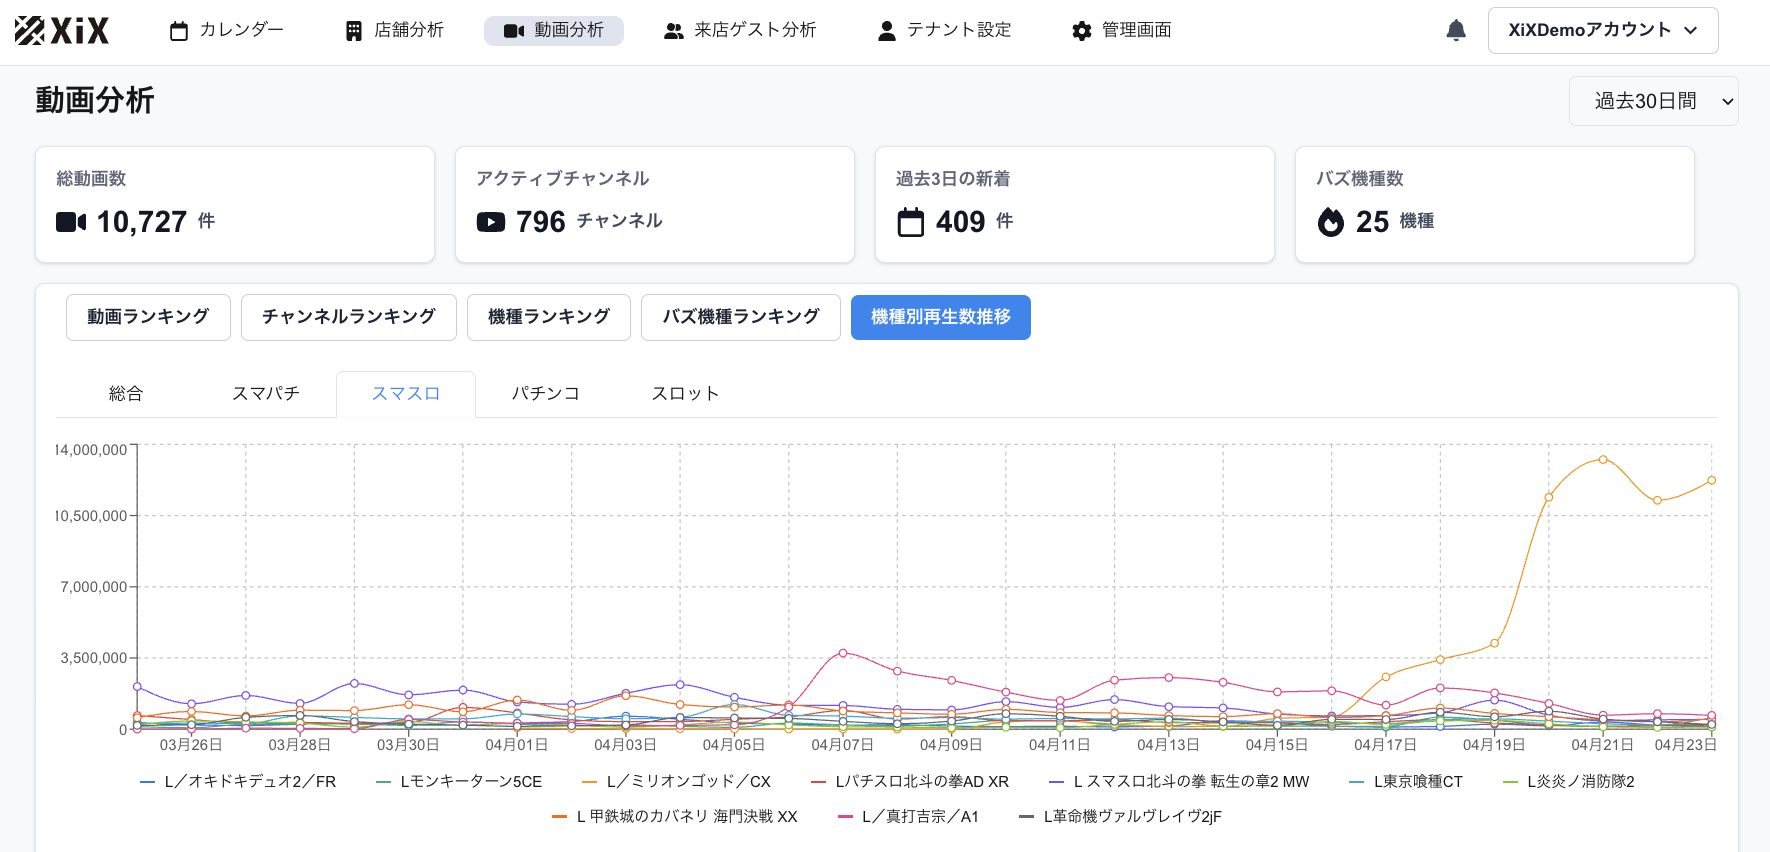Click the calendar icon in navigation
This screenshot has width=1770, height=852.
179,31
